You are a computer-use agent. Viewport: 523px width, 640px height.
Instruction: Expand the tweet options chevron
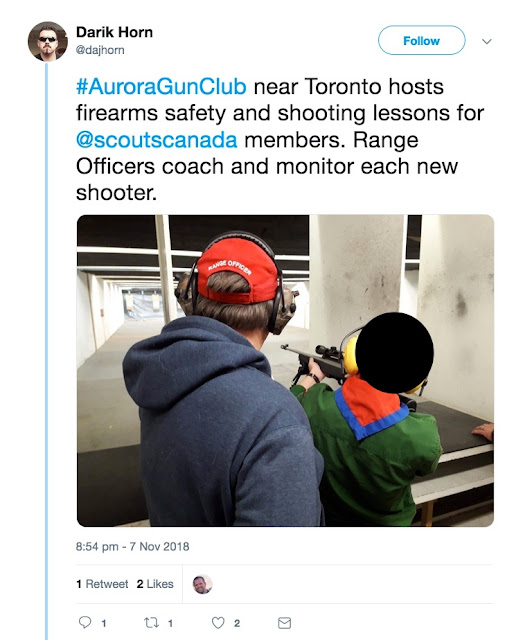coord(487,41)
